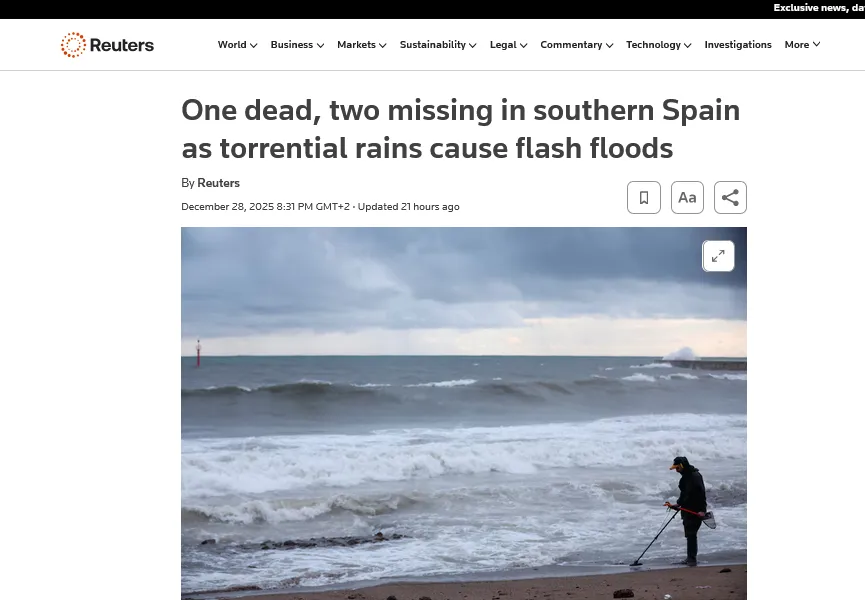The width and height of the screenshot is (865, 600).
Task: Click the Reuters author byline link
Action: (x=218, y=183)
